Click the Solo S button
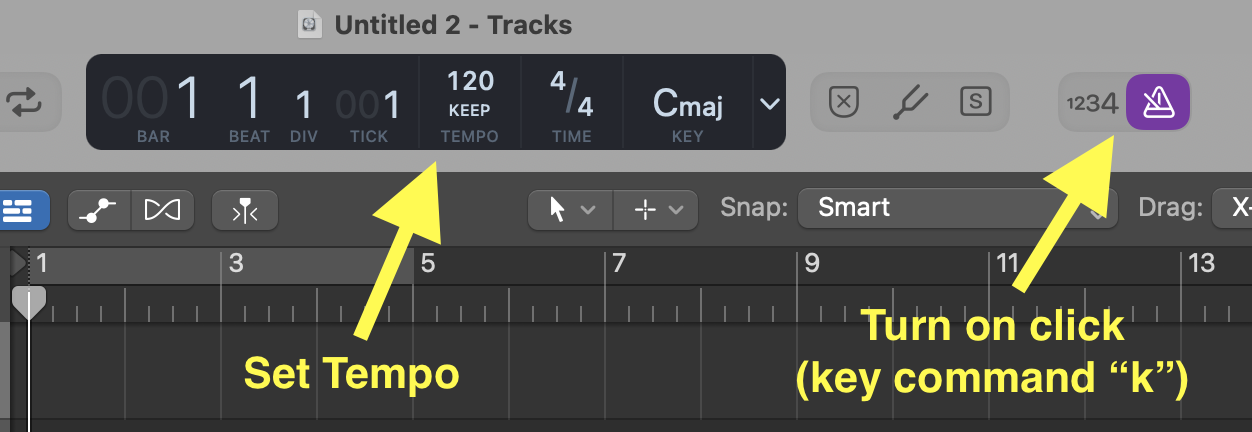This screenshot has width=1252, height=432. coord(975,102)
